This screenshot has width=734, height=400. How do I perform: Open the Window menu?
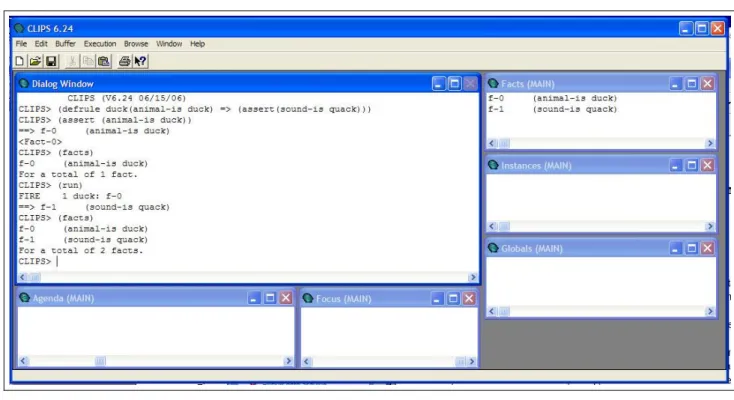169,44
